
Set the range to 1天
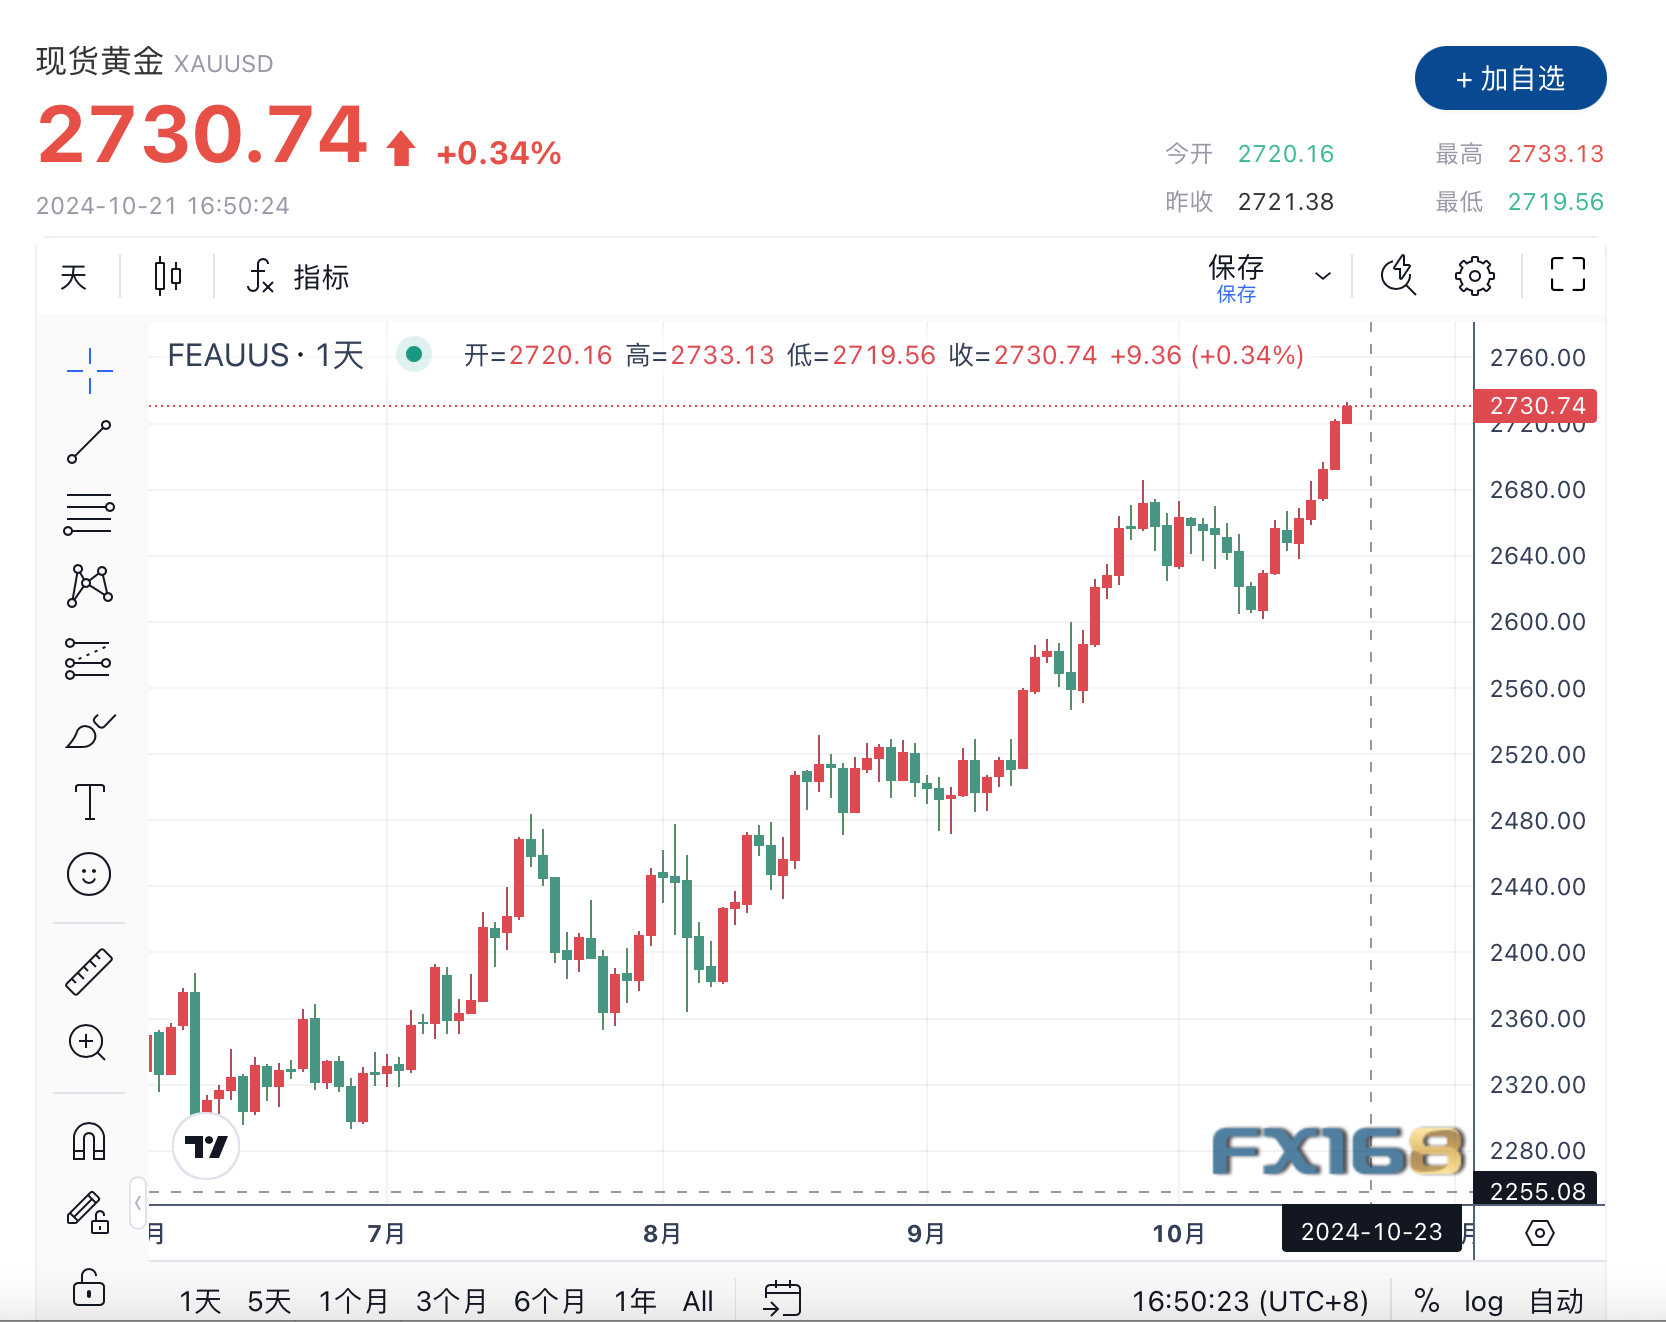coord(200,1301)
